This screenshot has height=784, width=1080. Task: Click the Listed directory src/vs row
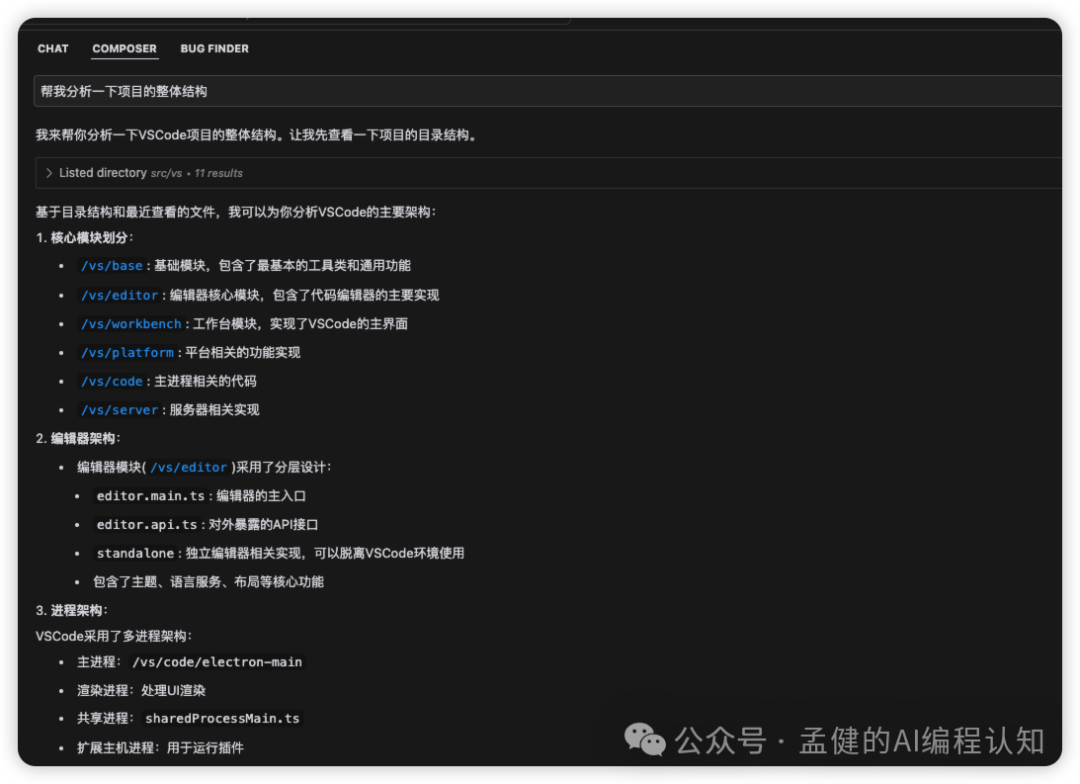tap(547, 173)
